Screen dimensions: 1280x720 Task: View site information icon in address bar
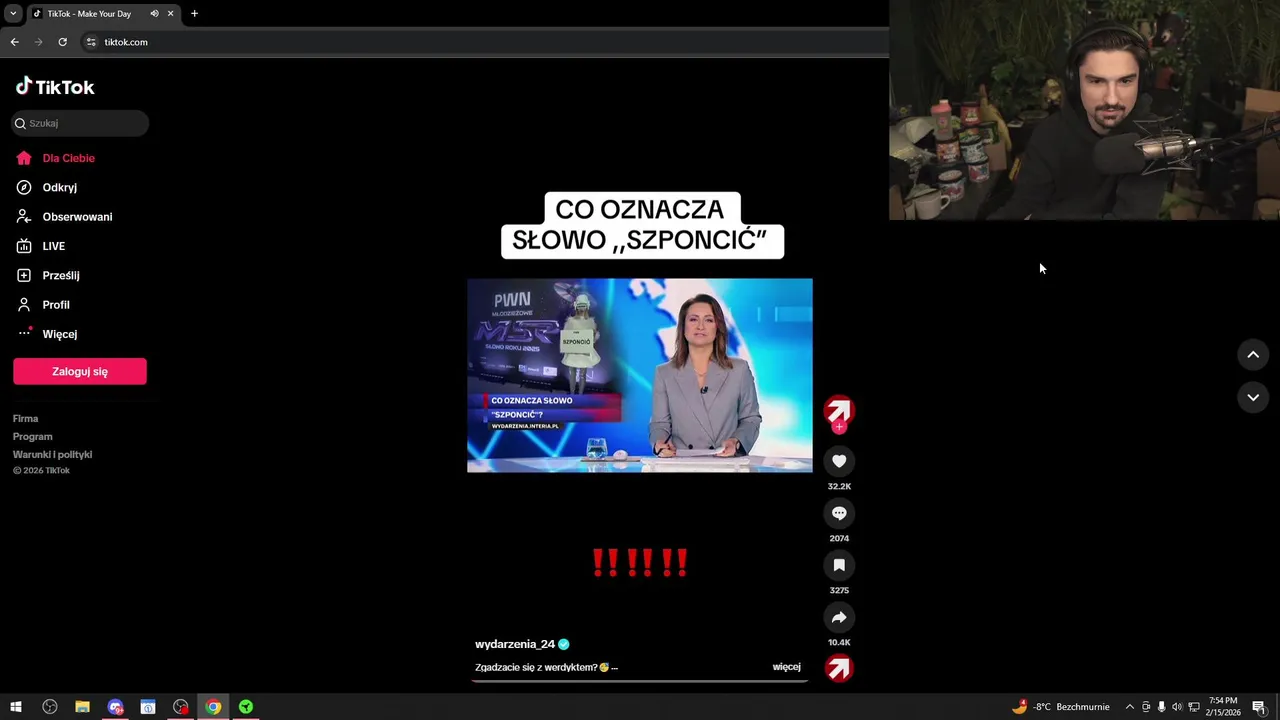(91, 42)
